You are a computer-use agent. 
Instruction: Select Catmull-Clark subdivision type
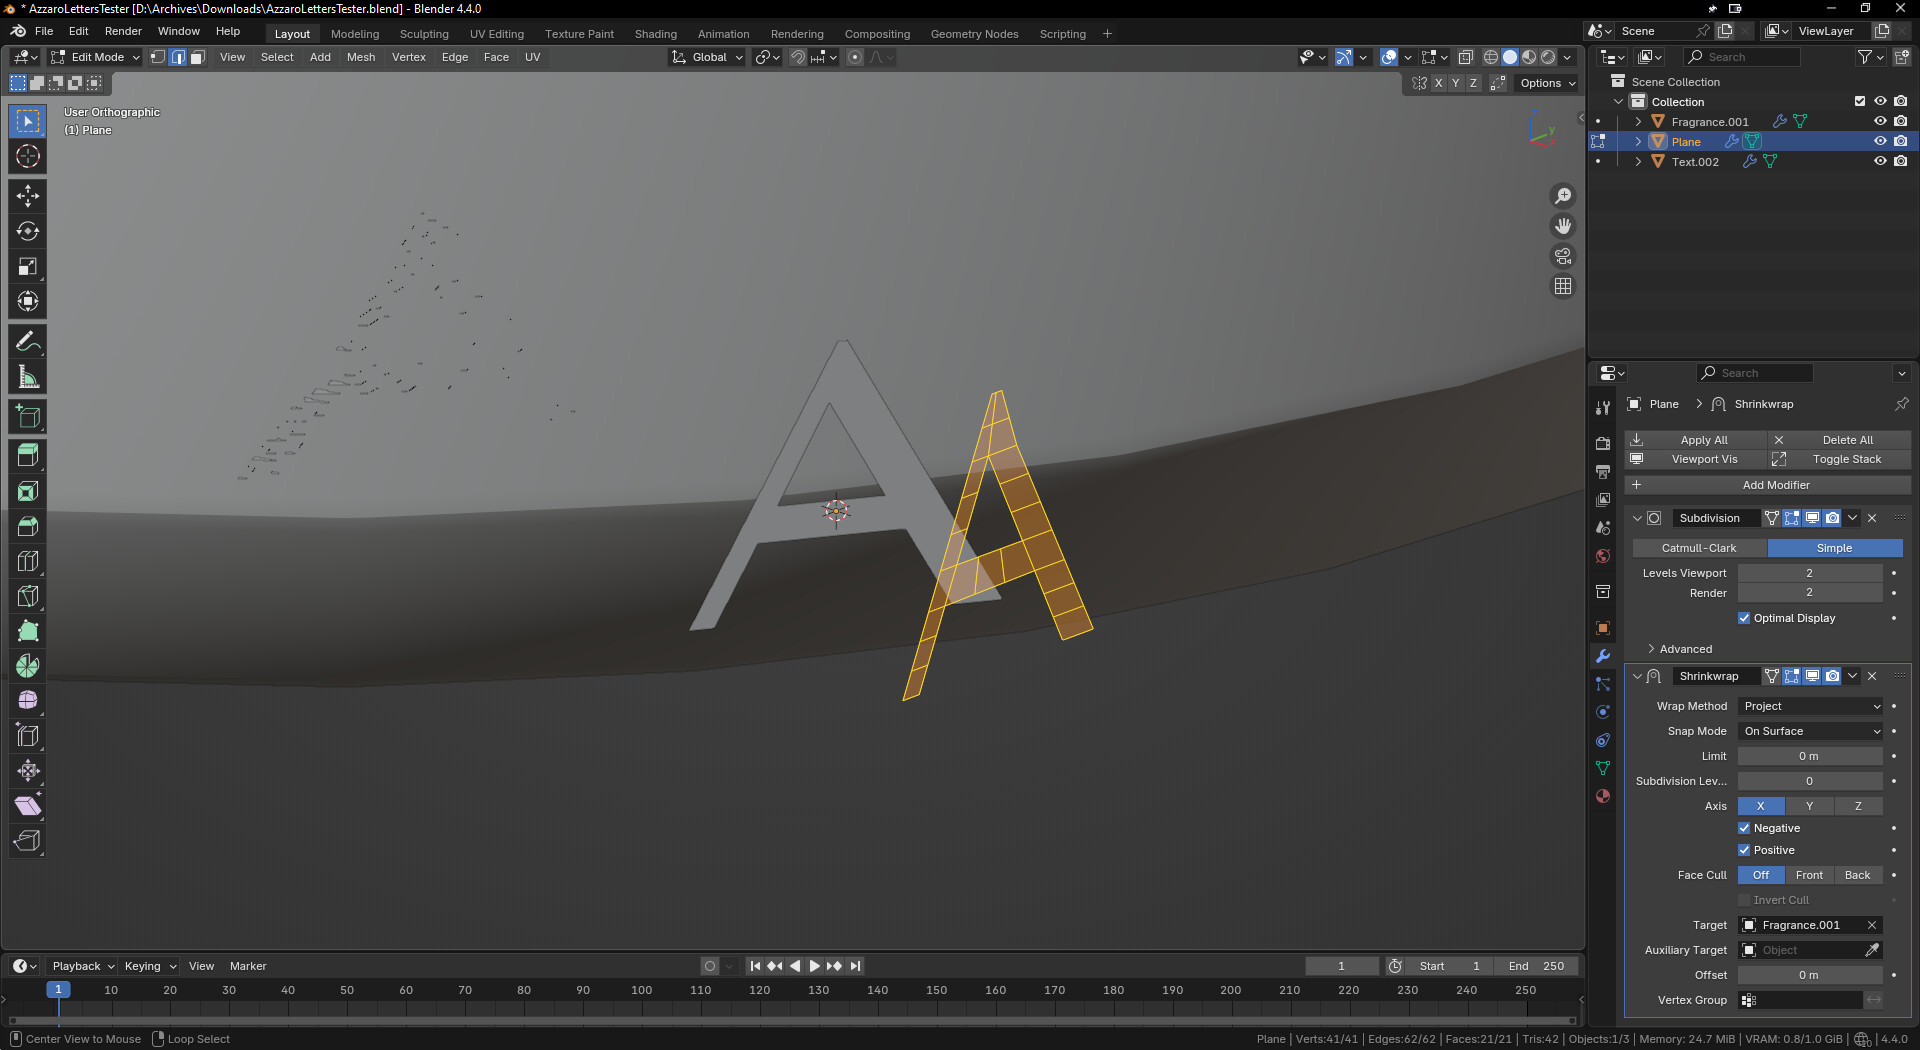(1699, 548)
